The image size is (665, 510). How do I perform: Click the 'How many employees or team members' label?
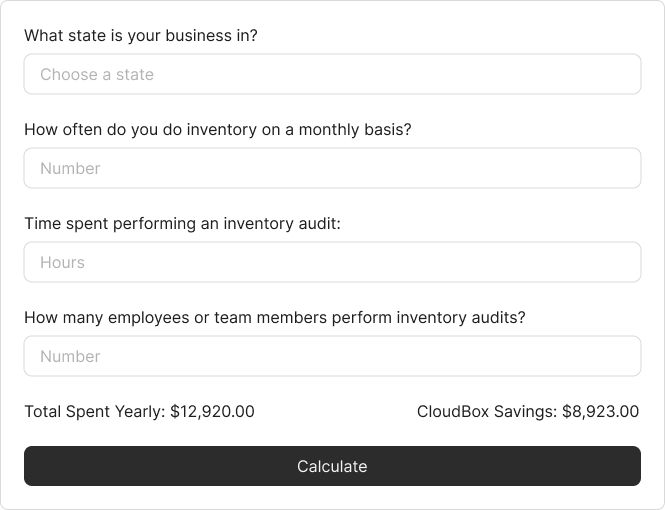coord(274,318)
